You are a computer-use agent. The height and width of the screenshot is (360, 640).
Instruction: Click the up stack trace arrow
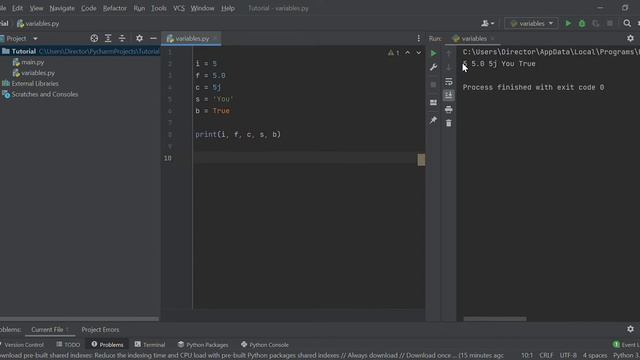pos(449,53)
